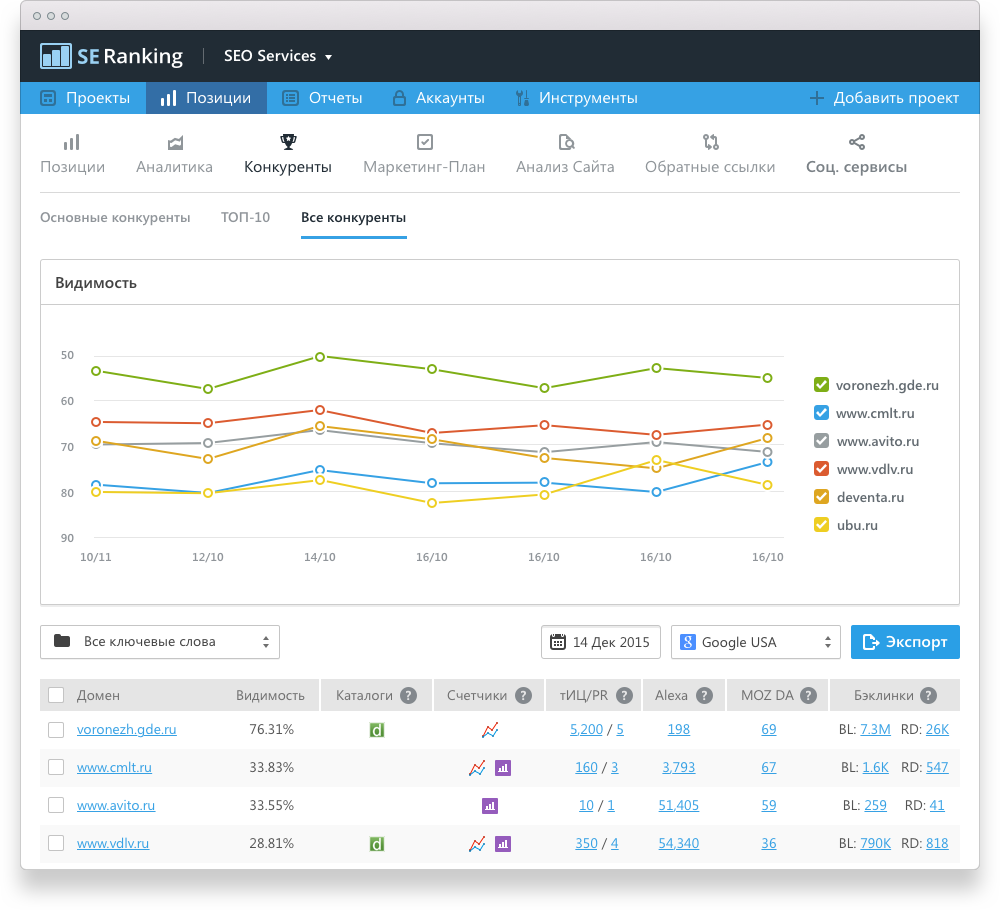
Task: Check the www.vdlv.ru table row checkbox
Action: 56,843
